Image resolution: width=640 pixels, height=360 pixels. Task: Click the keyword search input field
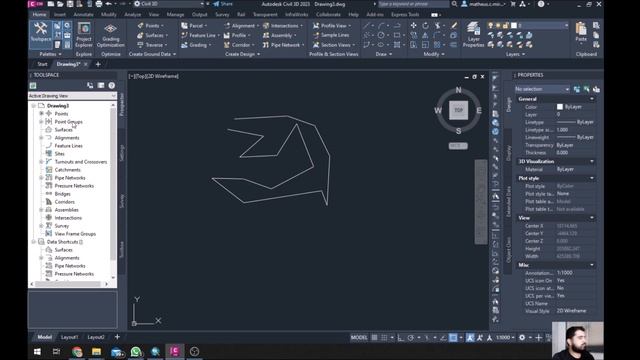pos(413,4)
